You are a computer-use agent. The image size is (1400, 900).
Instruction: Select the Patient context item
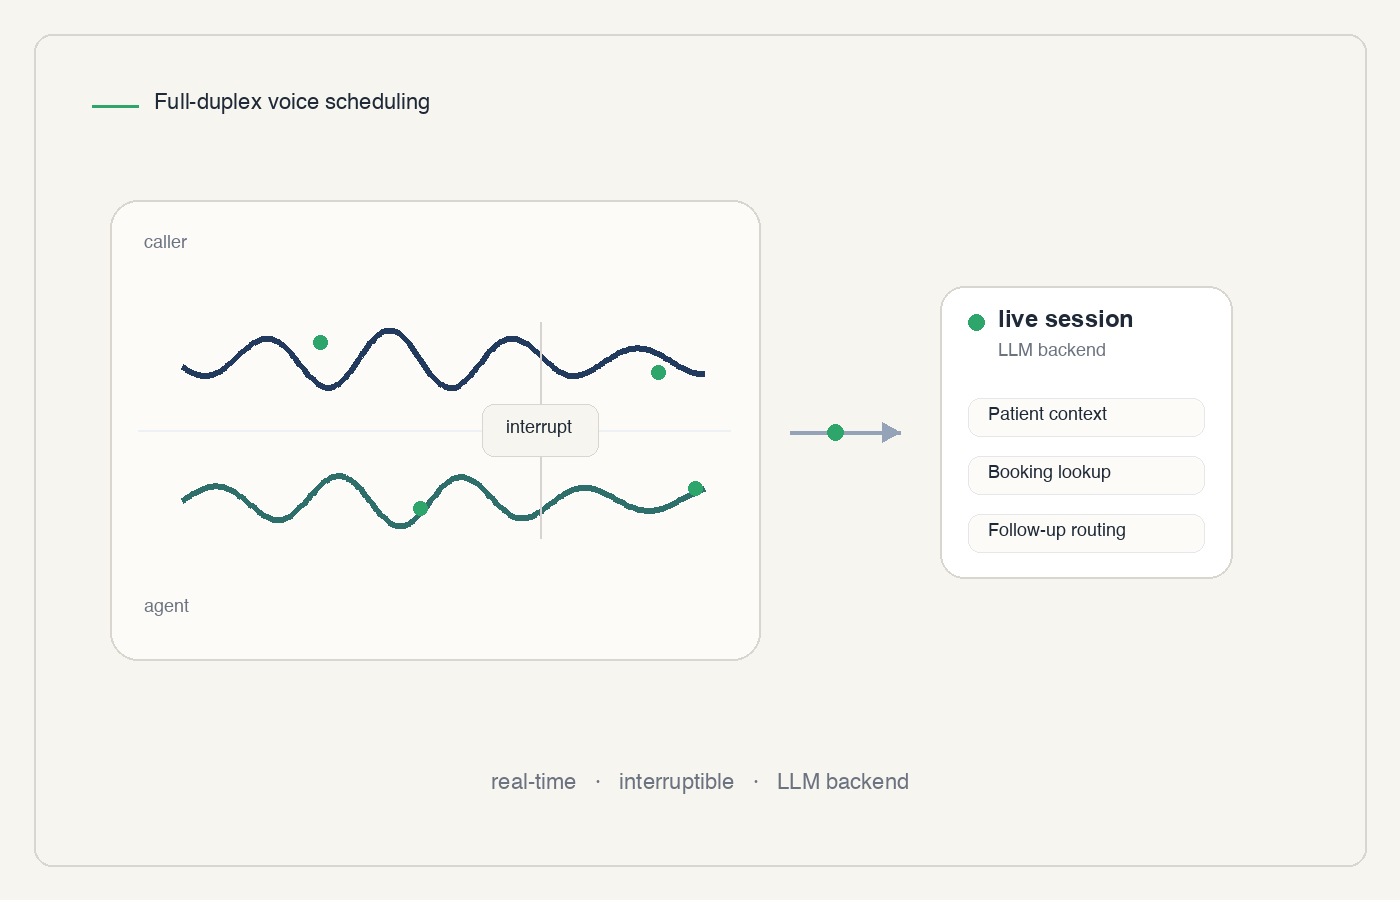point(1086,416)
